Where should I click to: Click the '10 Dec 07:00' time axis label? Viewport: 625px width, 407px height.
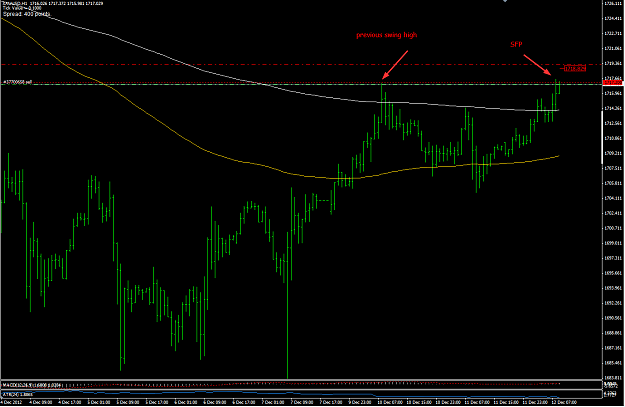click(x=390, y=402)
